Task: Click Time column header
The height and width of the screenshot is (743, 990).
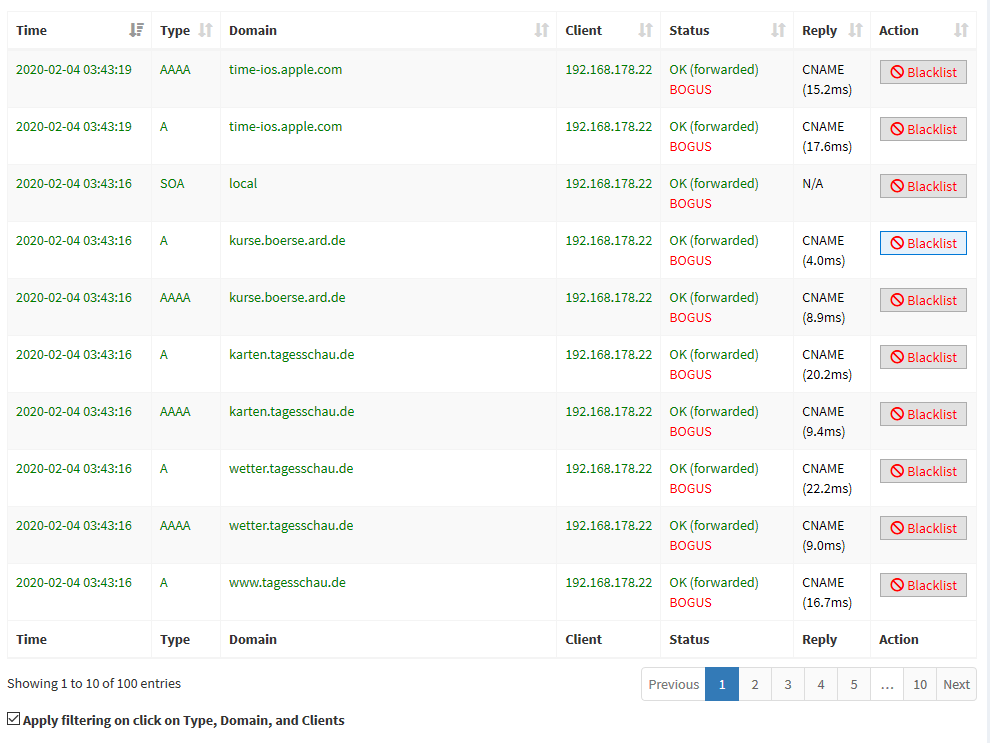Action: [x=79, y=30]
